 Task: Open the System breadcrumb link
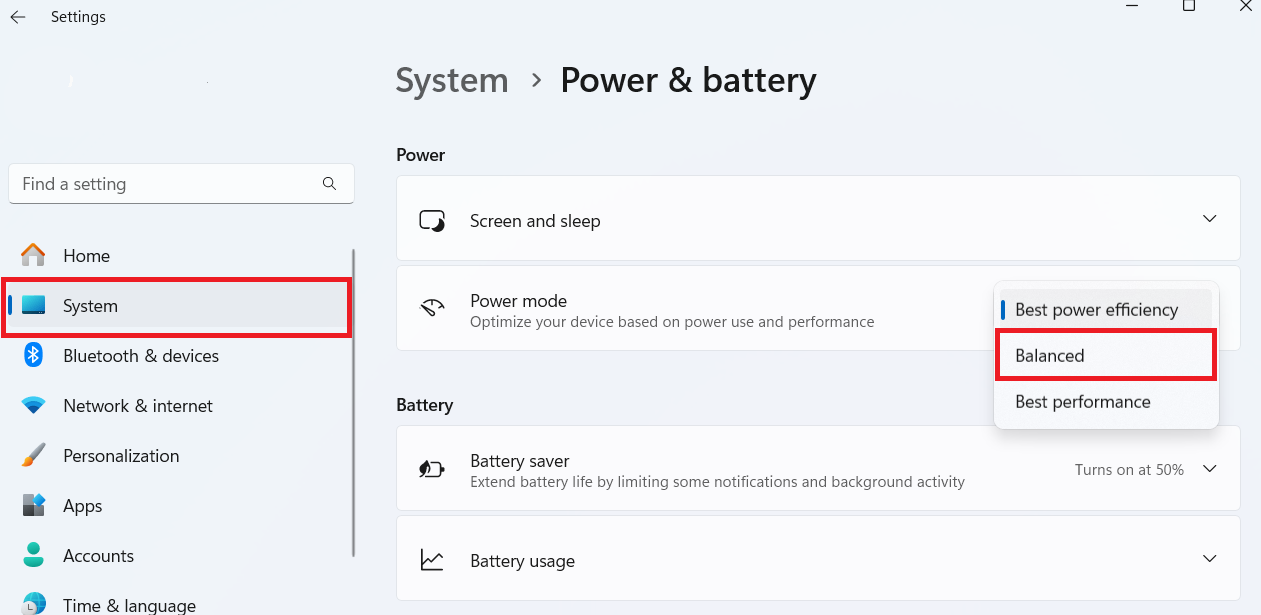(x=451, y=80)
